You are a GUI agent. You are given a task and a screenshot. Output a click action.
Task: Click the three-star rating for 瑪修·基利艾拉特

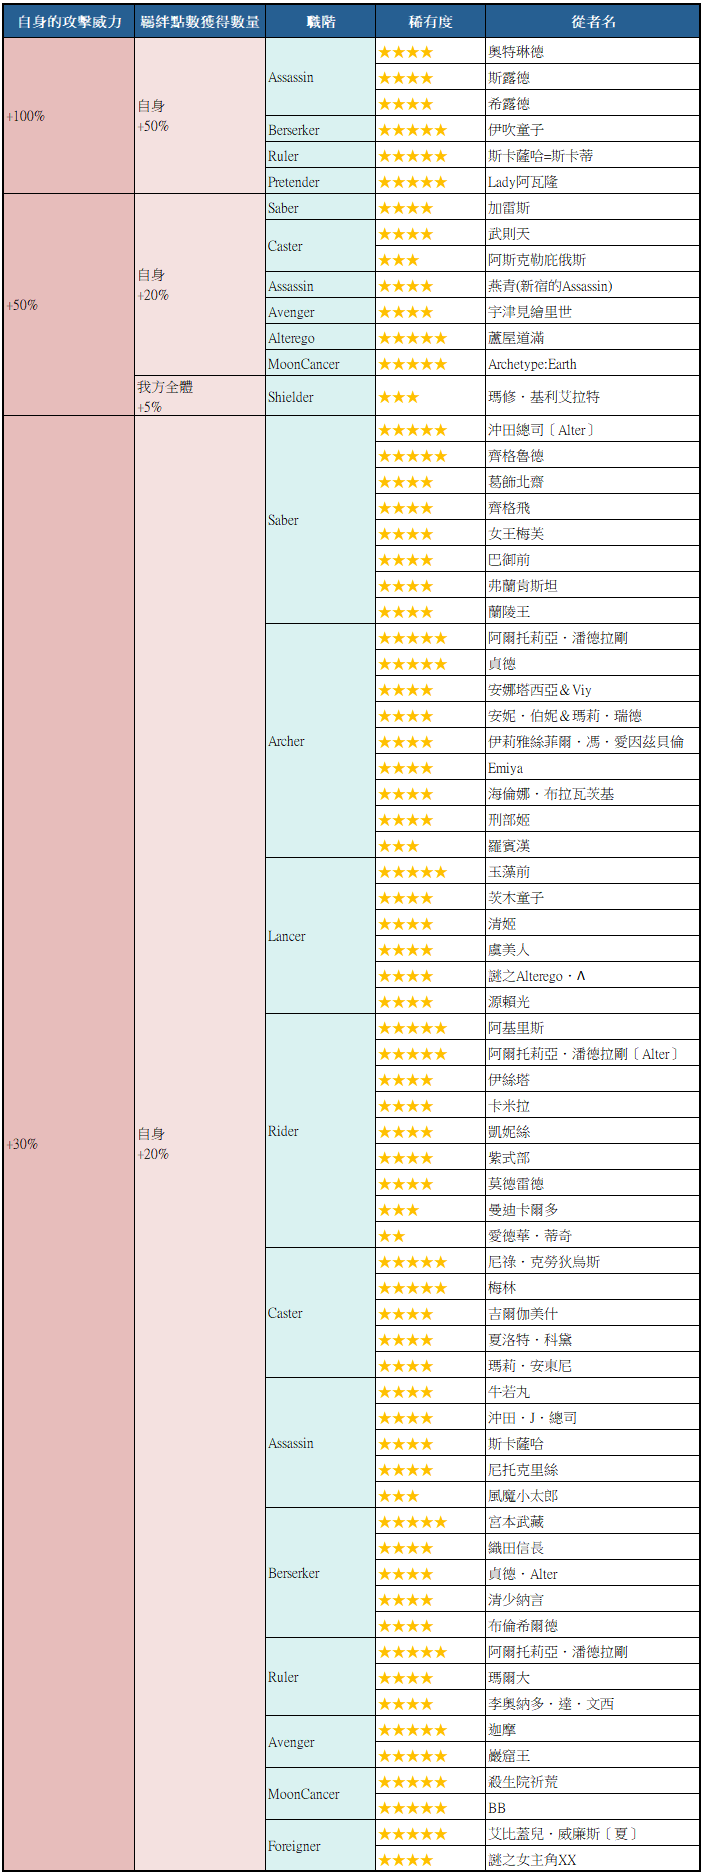click(x=398, y=397)
